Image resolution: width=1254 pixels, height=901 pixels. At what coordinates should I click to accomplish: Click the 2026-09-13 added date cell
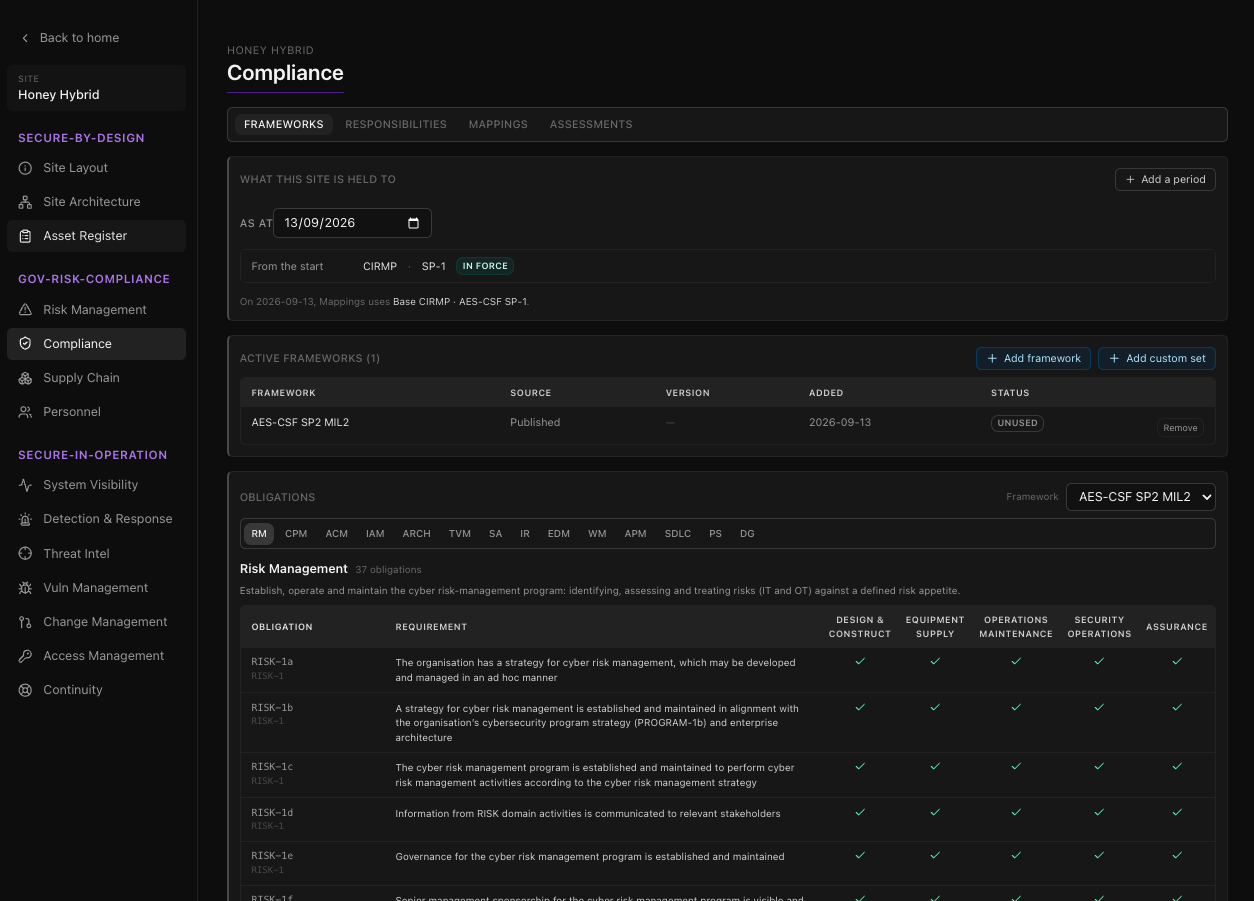click(x=840, y=423)
